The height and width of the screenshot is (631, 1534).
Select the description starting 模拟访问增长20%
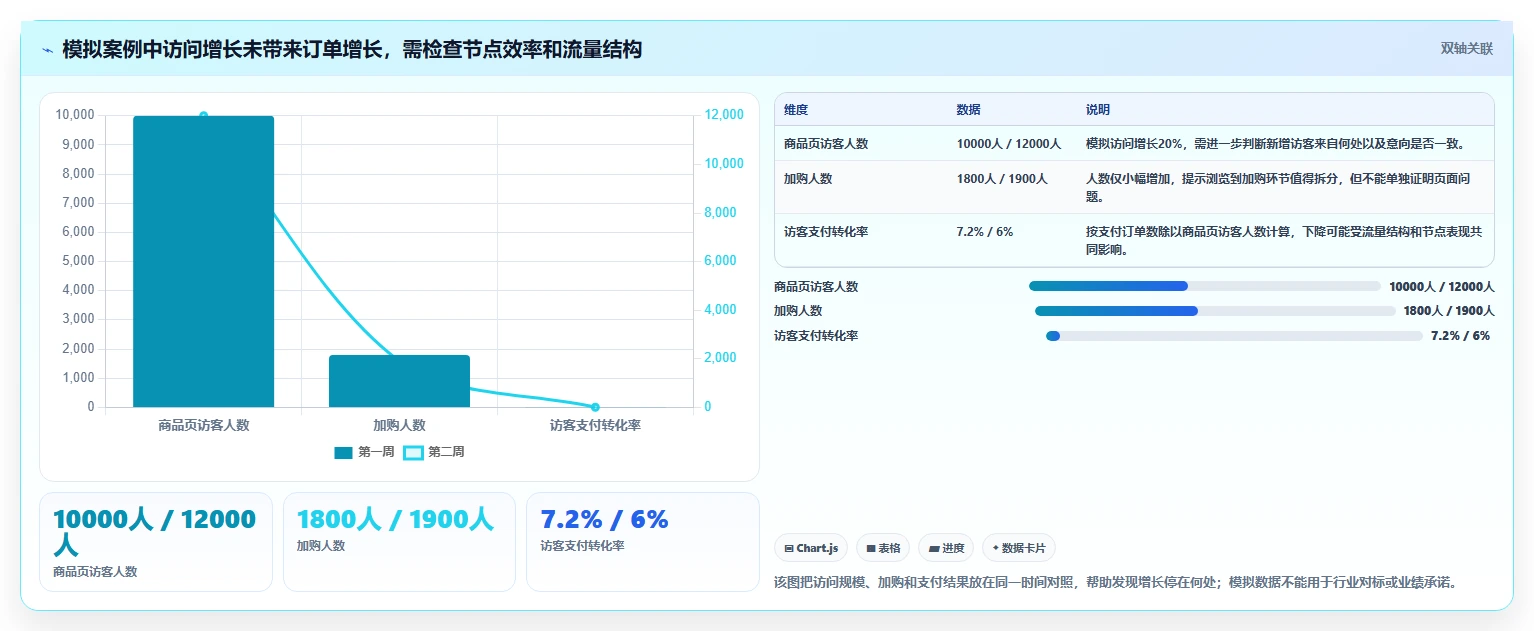click(1276, 144)
